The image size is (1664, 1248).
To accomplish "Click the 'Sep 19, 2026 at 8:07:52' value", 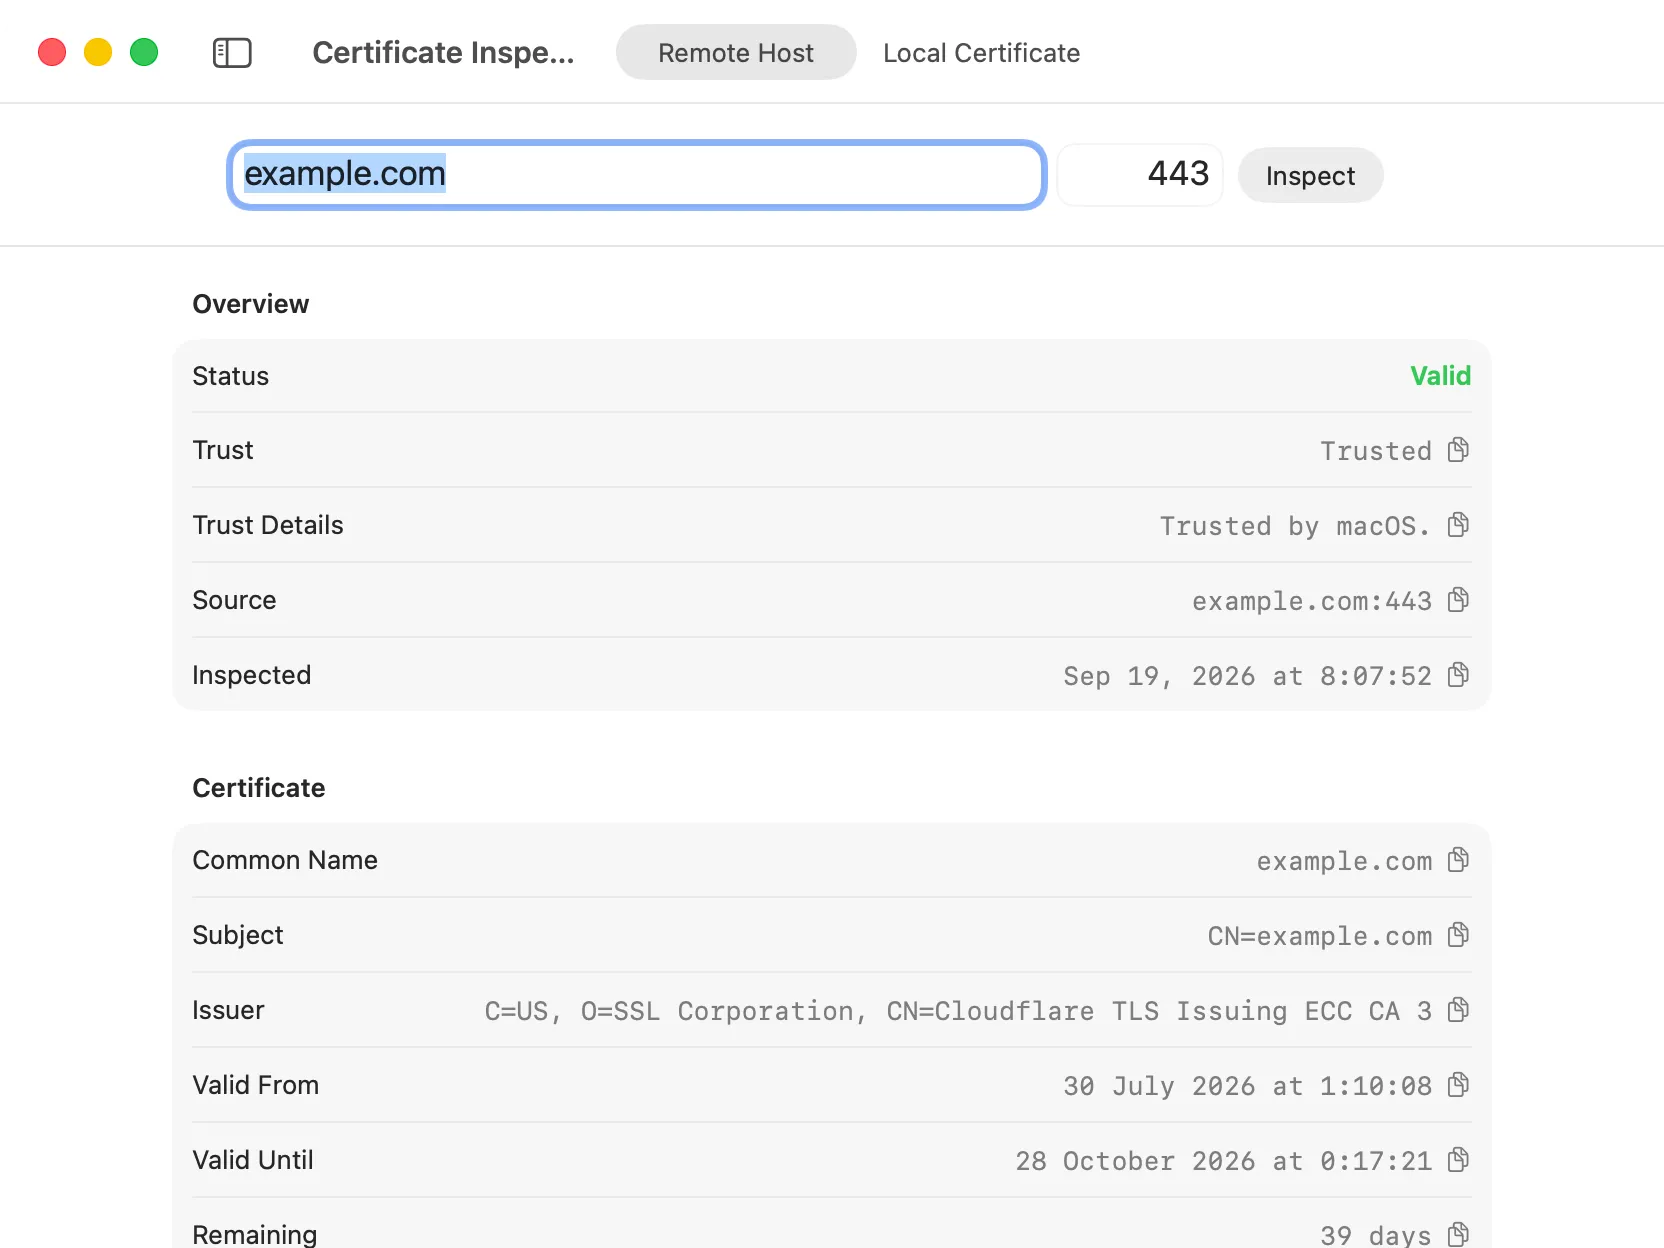I will pyautogui.click(x=1247, y=676).
